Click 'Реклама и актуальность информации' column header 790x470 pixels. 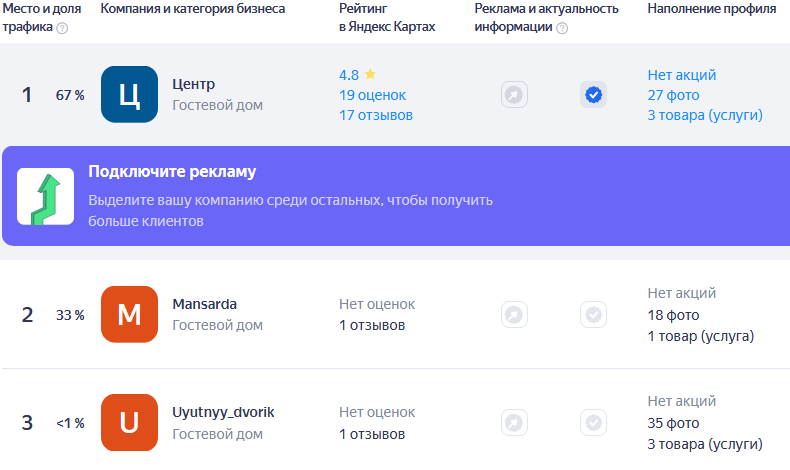(546, 18)
